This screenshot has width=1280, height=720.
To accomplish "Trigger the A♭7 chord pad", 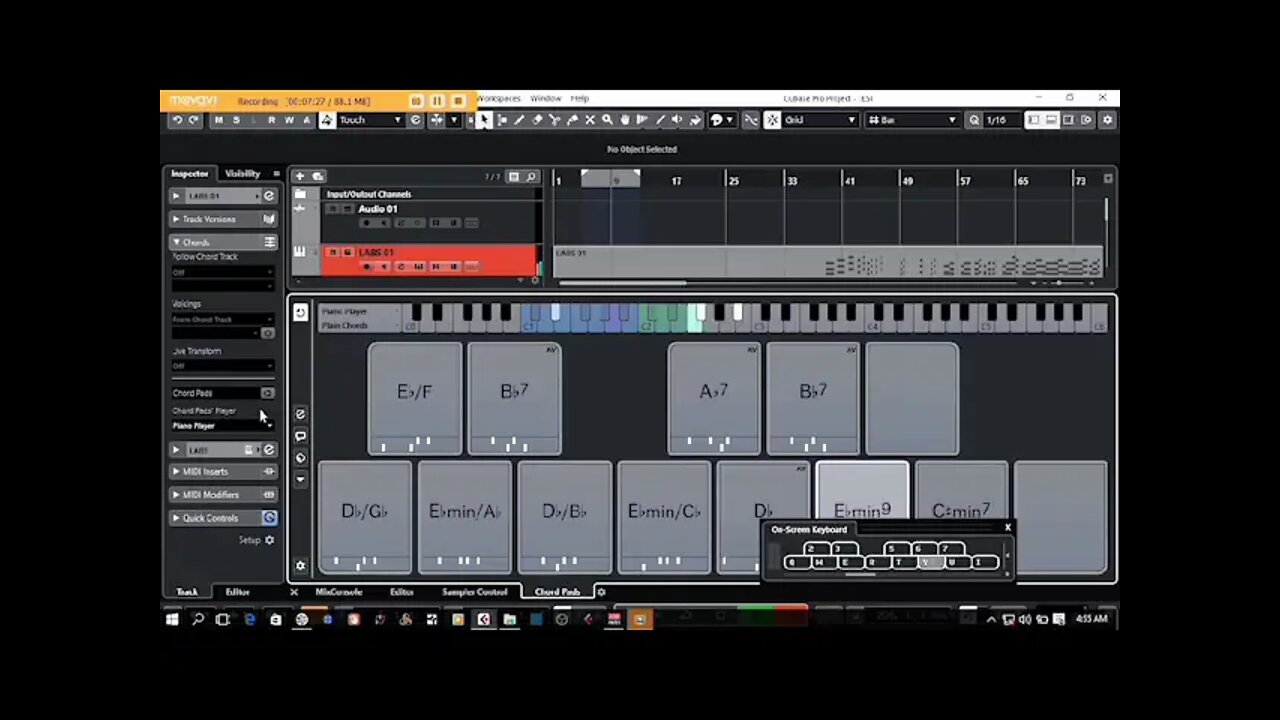I will point(714,398).
